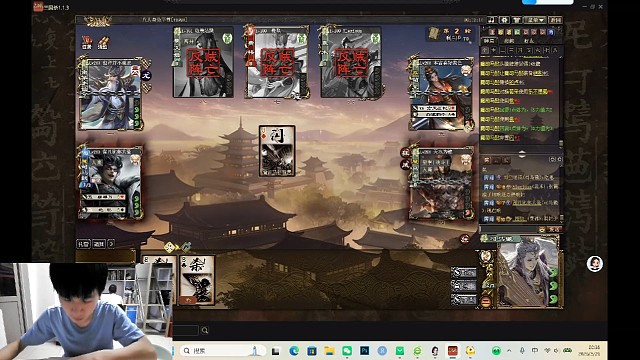
Task: Click the third equipment slot button
Action: 464,300
